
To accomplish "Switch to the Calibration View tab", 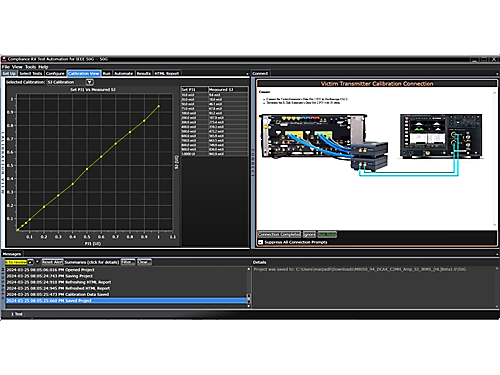I will tap(83, 73).
